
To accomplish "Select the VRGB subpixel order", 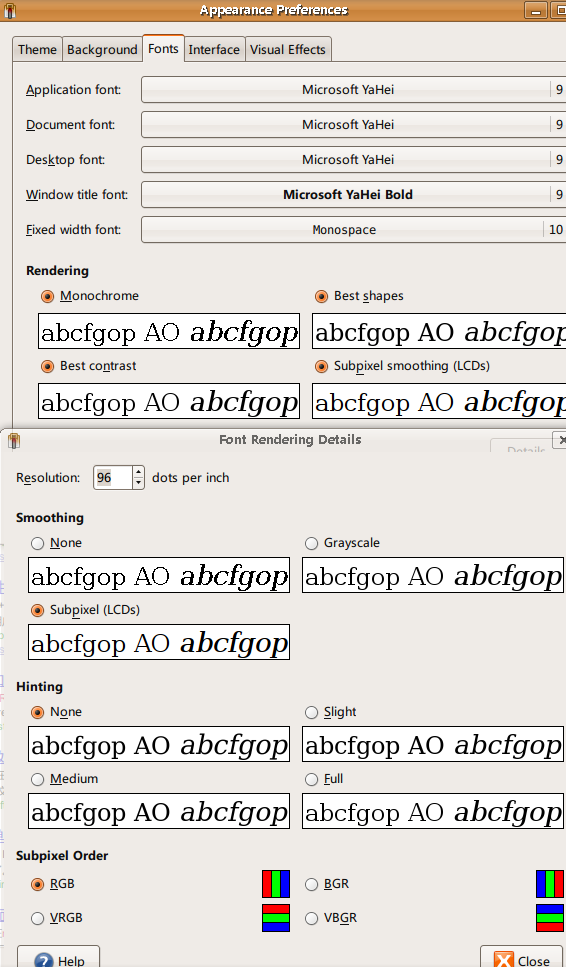I will [x=38, y=918].
